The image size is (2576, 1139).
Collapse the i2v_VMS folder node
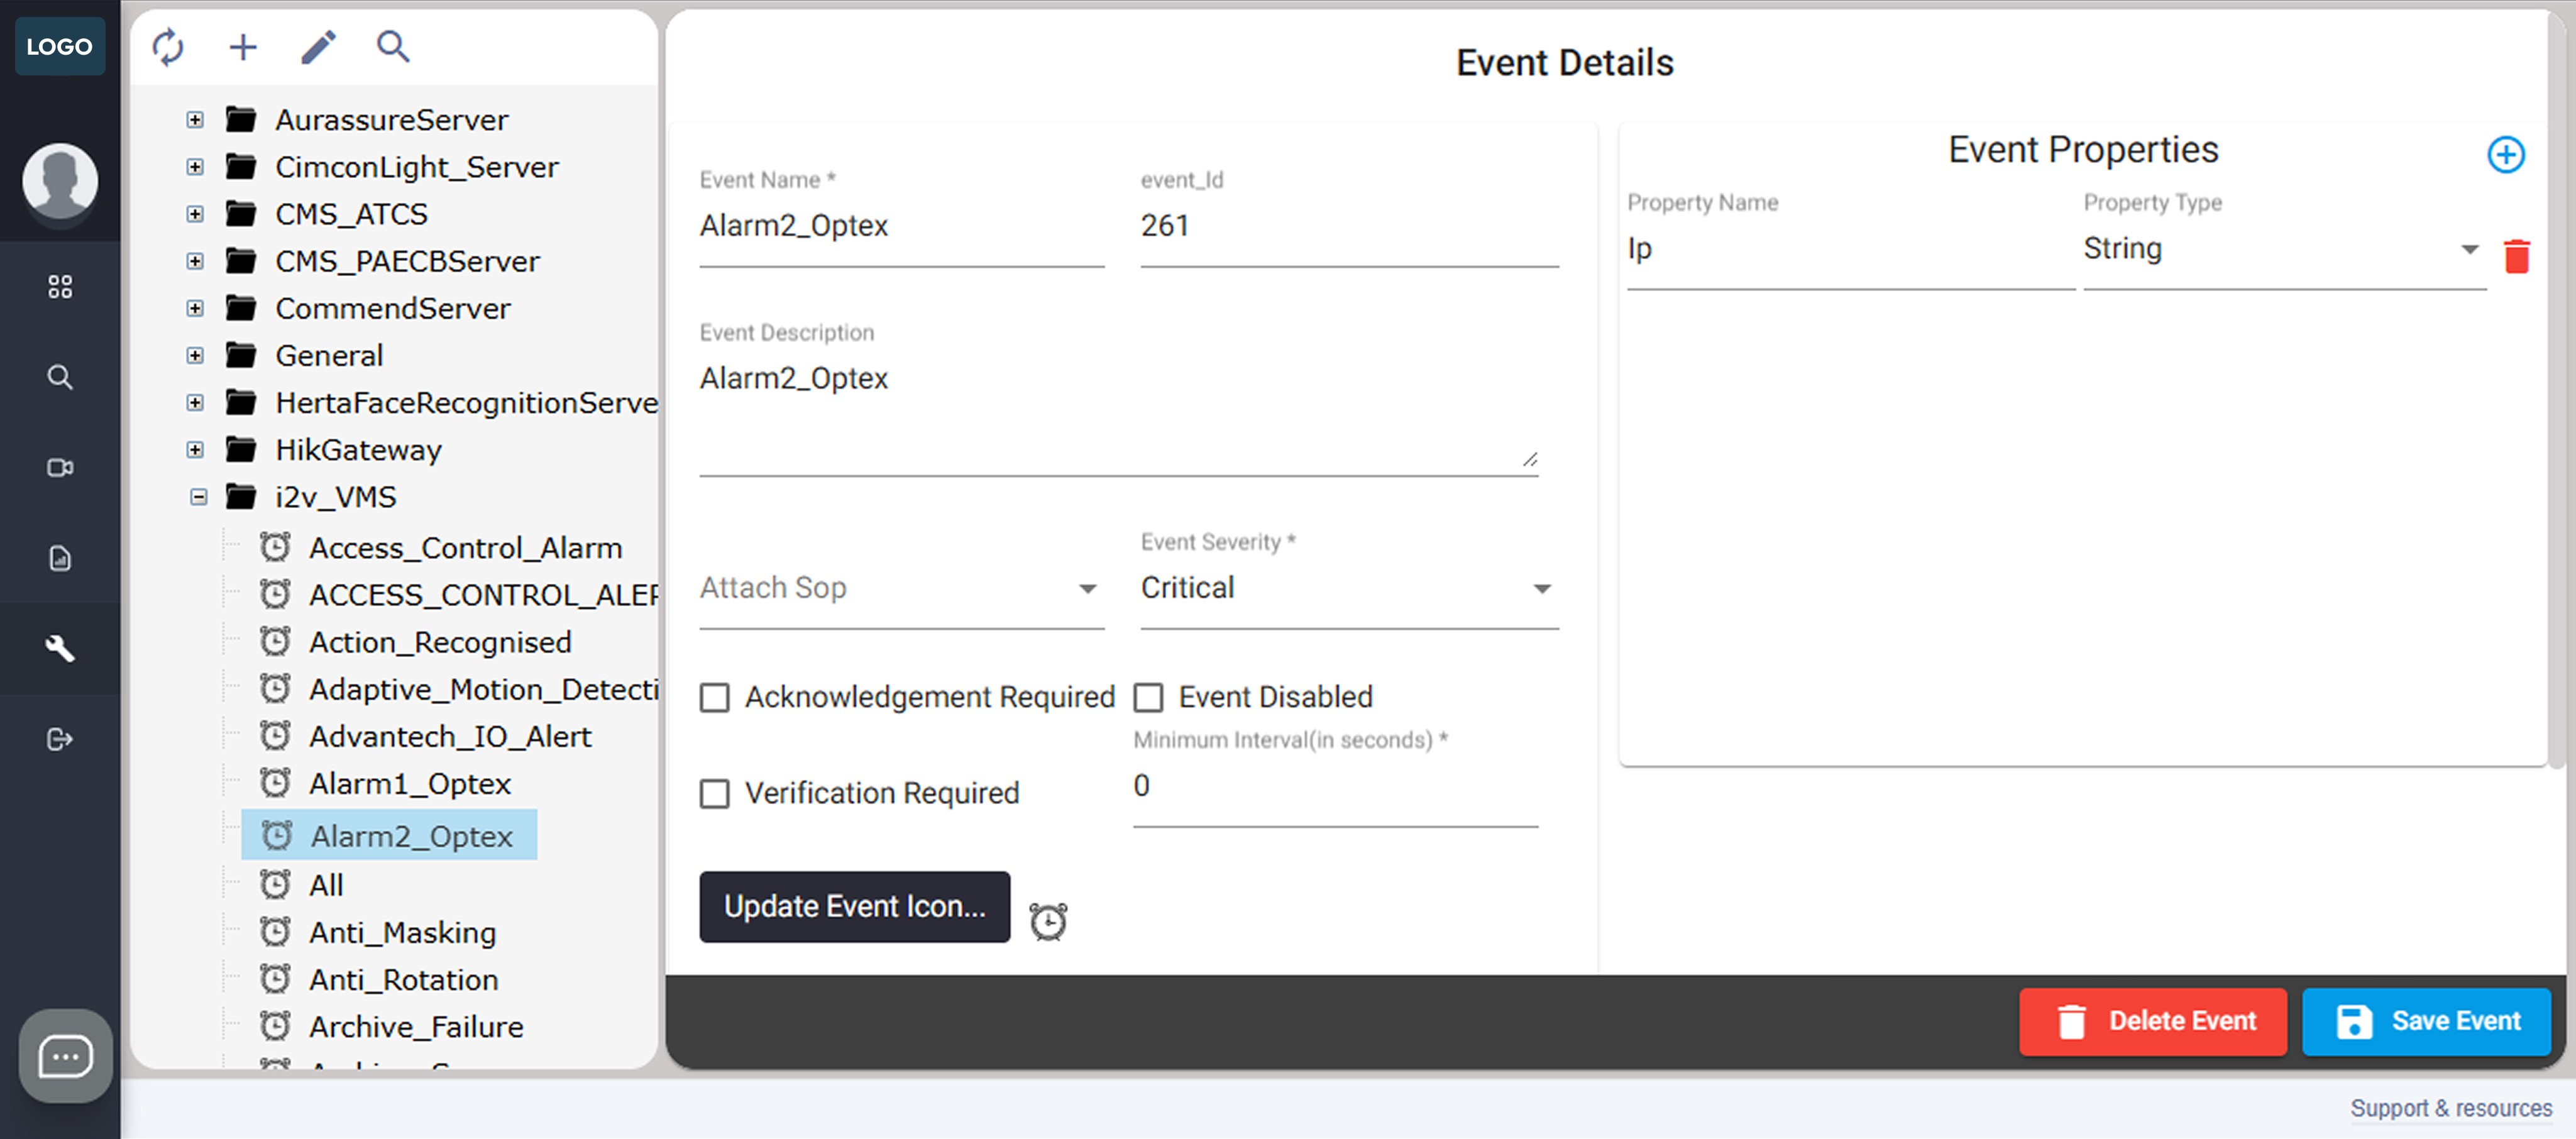tap(198, 497)
